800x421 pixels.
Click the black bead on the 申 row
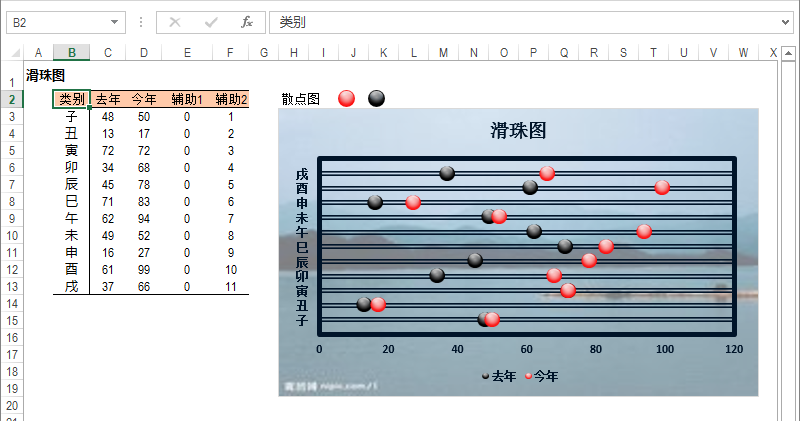click(x=375, y=202)
